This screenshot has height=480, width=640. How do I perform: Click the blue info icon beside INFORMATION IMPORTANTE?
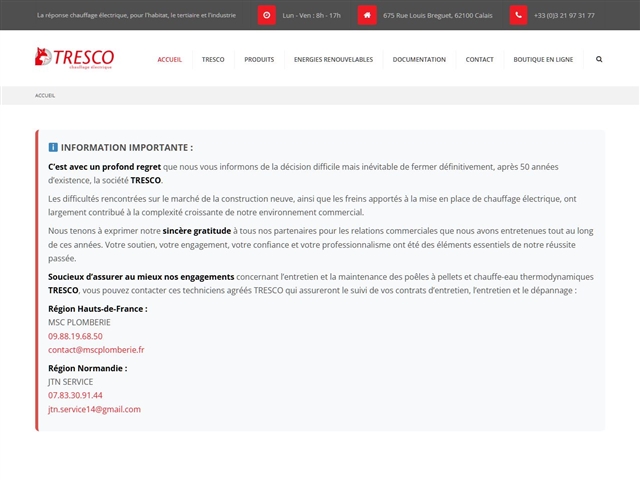tap(53, 147)
